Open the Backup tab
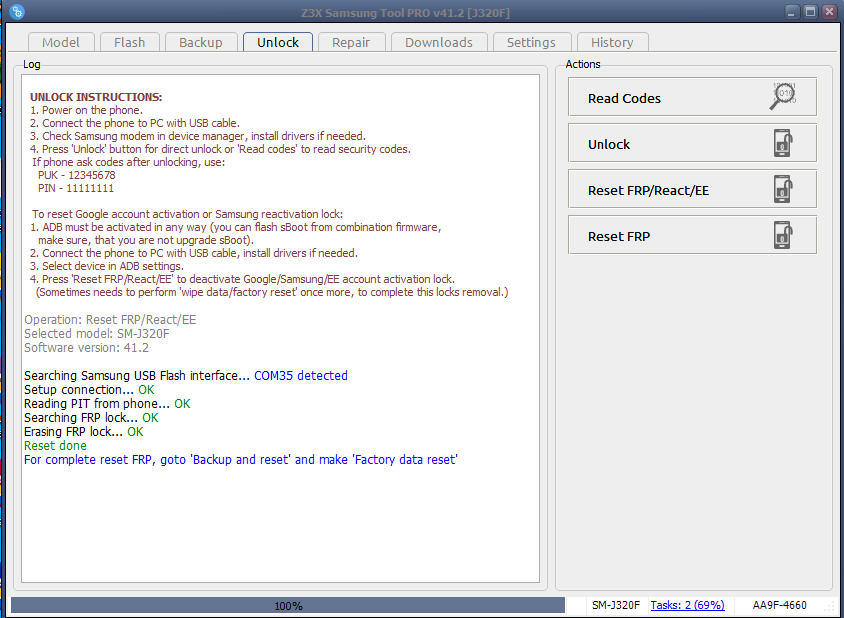This screenshot has height=618, width=844. point(201,42)
